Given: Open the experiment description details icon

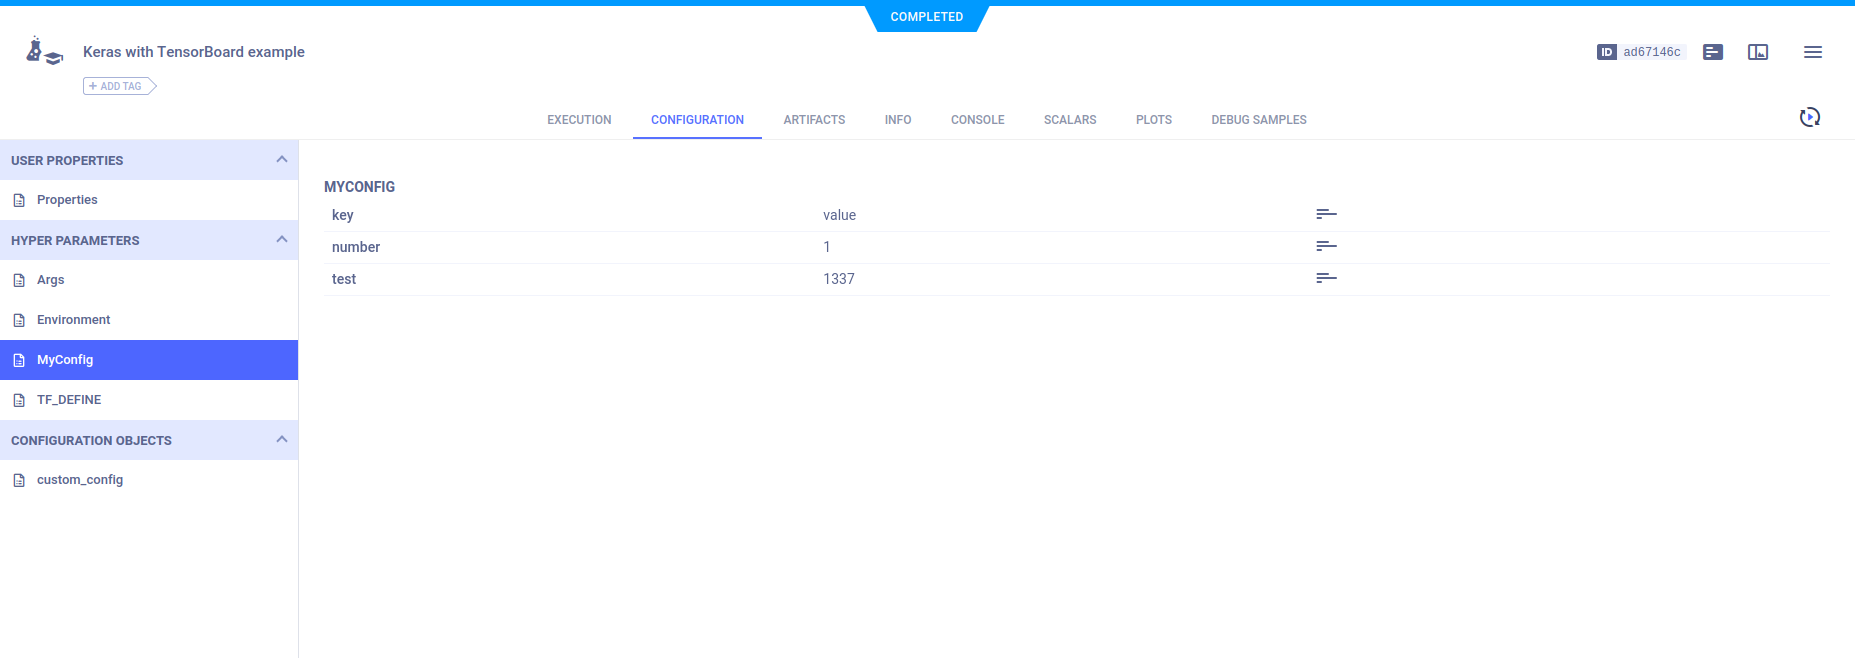Looking at the screenshot, I should (x=1713, y=52).
